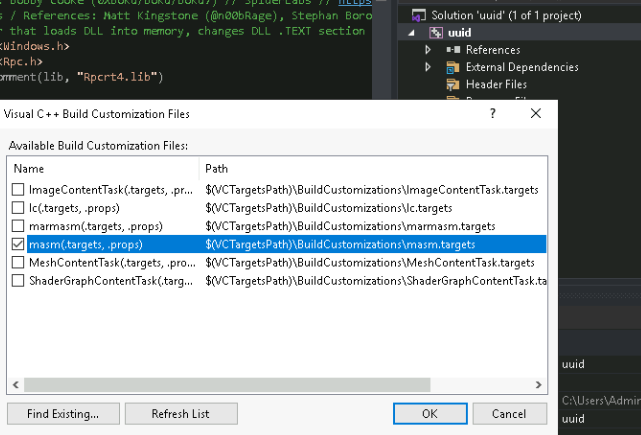Click the References icon
Screen dimensions: 641x435
(453, 50)
